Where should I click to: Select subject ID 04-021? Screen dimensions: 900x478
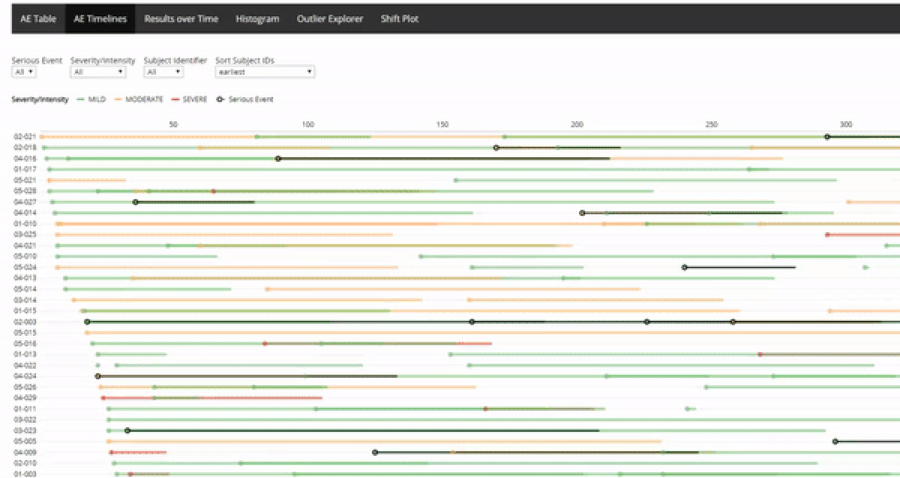coord(25,246)
